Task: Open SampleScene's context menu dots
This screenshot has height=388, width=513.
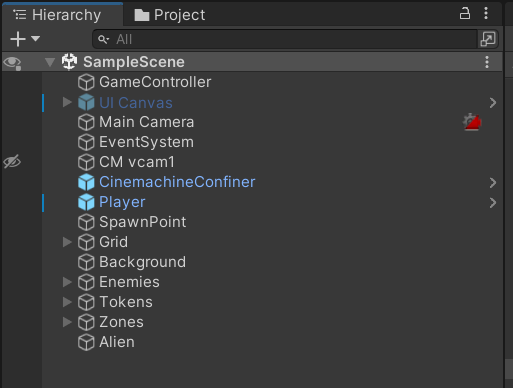Action: 487,62
